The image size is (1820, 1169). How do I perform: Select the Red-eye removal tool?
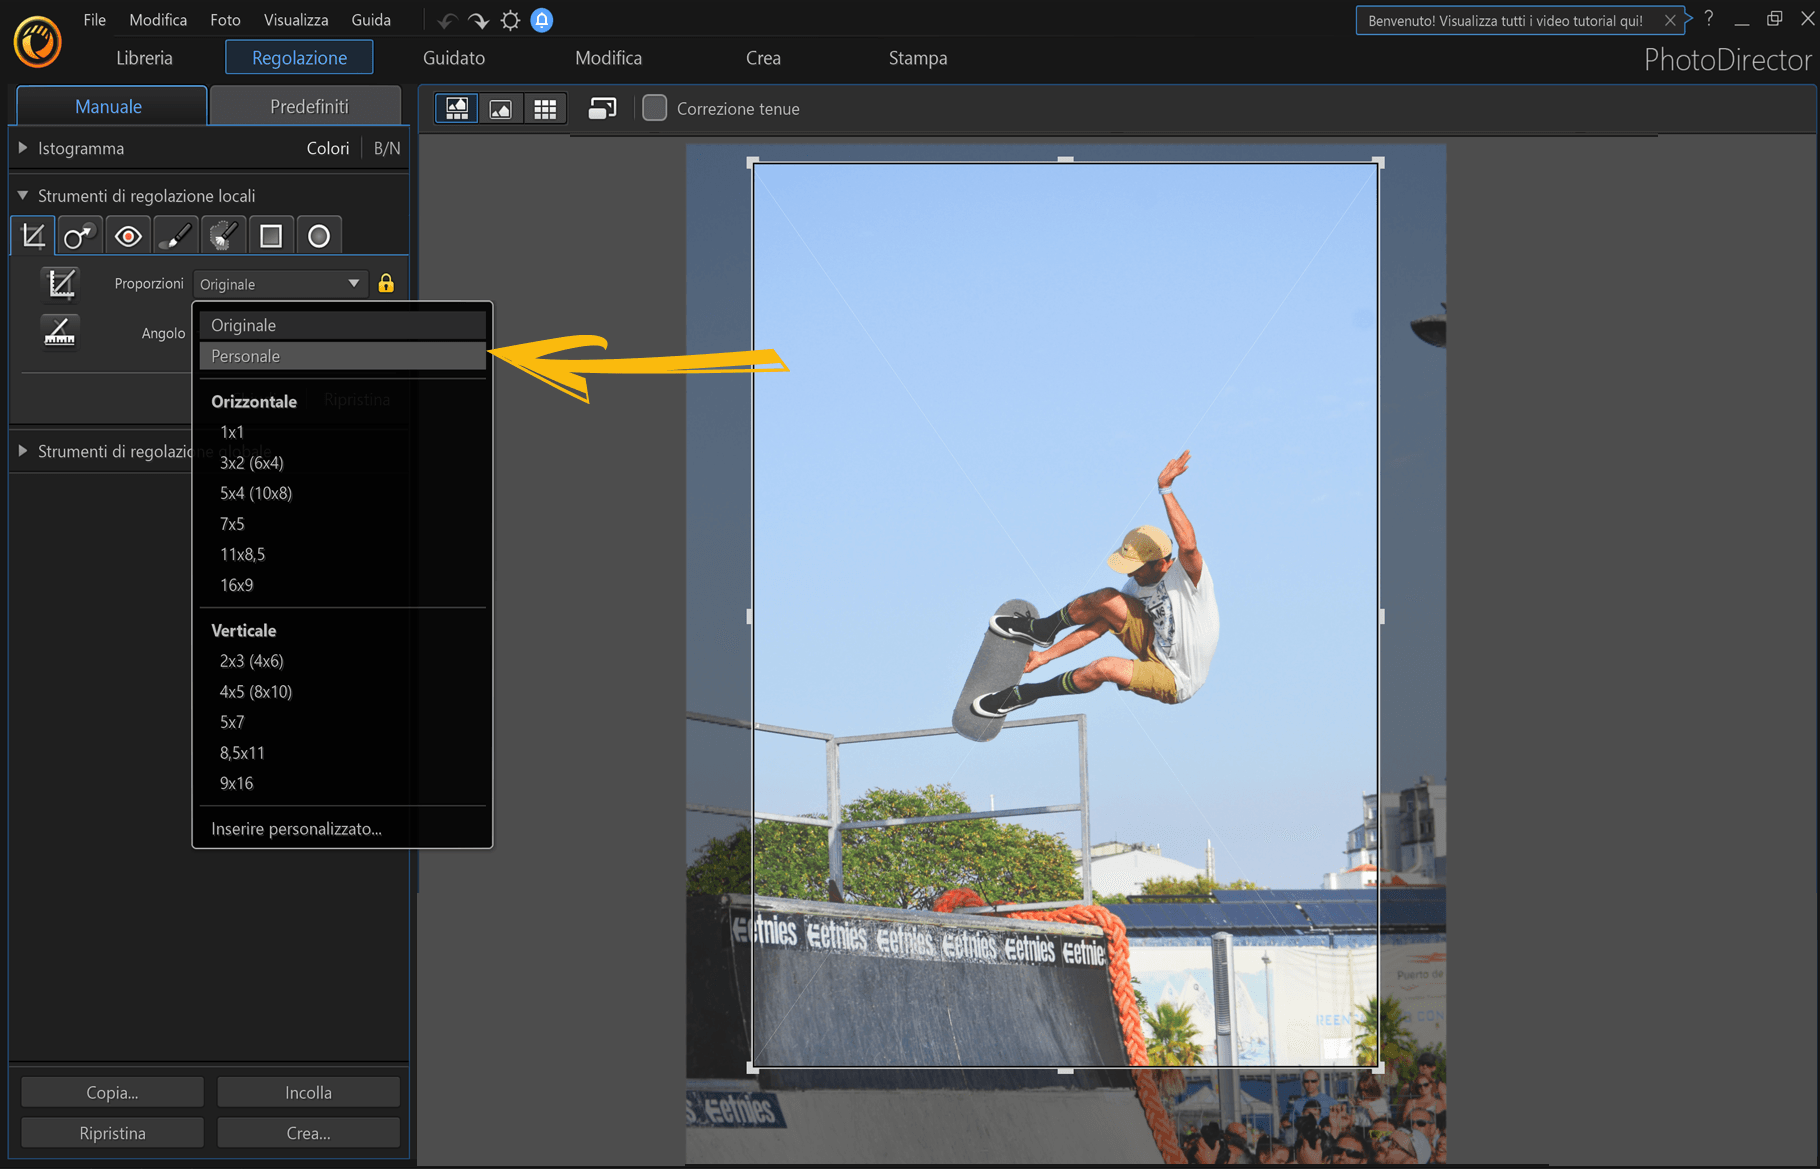tap(128, 236)
